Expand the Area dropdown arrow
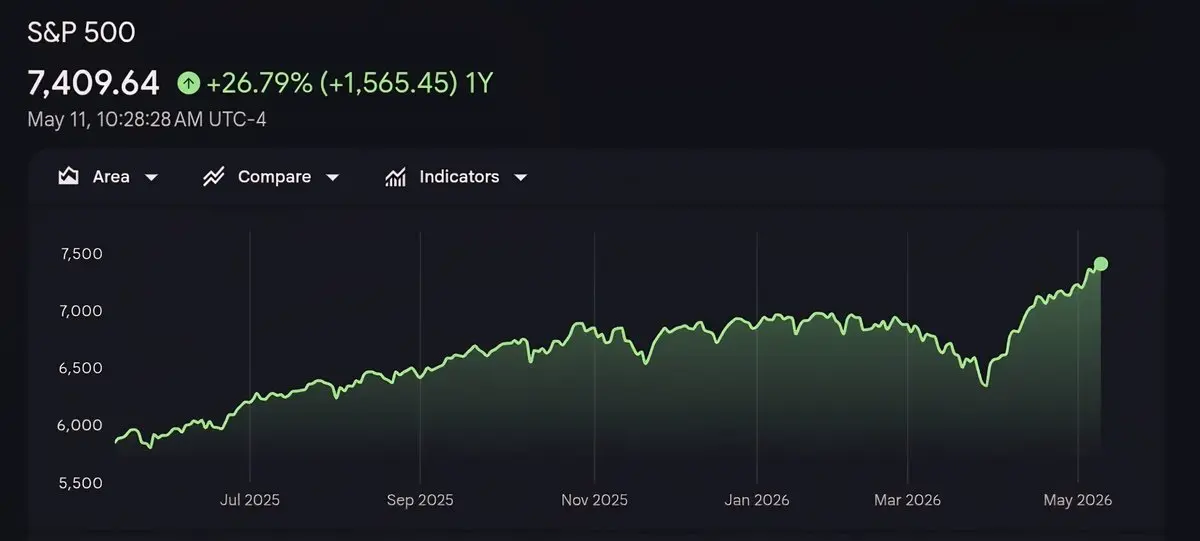 pos(151,178)
